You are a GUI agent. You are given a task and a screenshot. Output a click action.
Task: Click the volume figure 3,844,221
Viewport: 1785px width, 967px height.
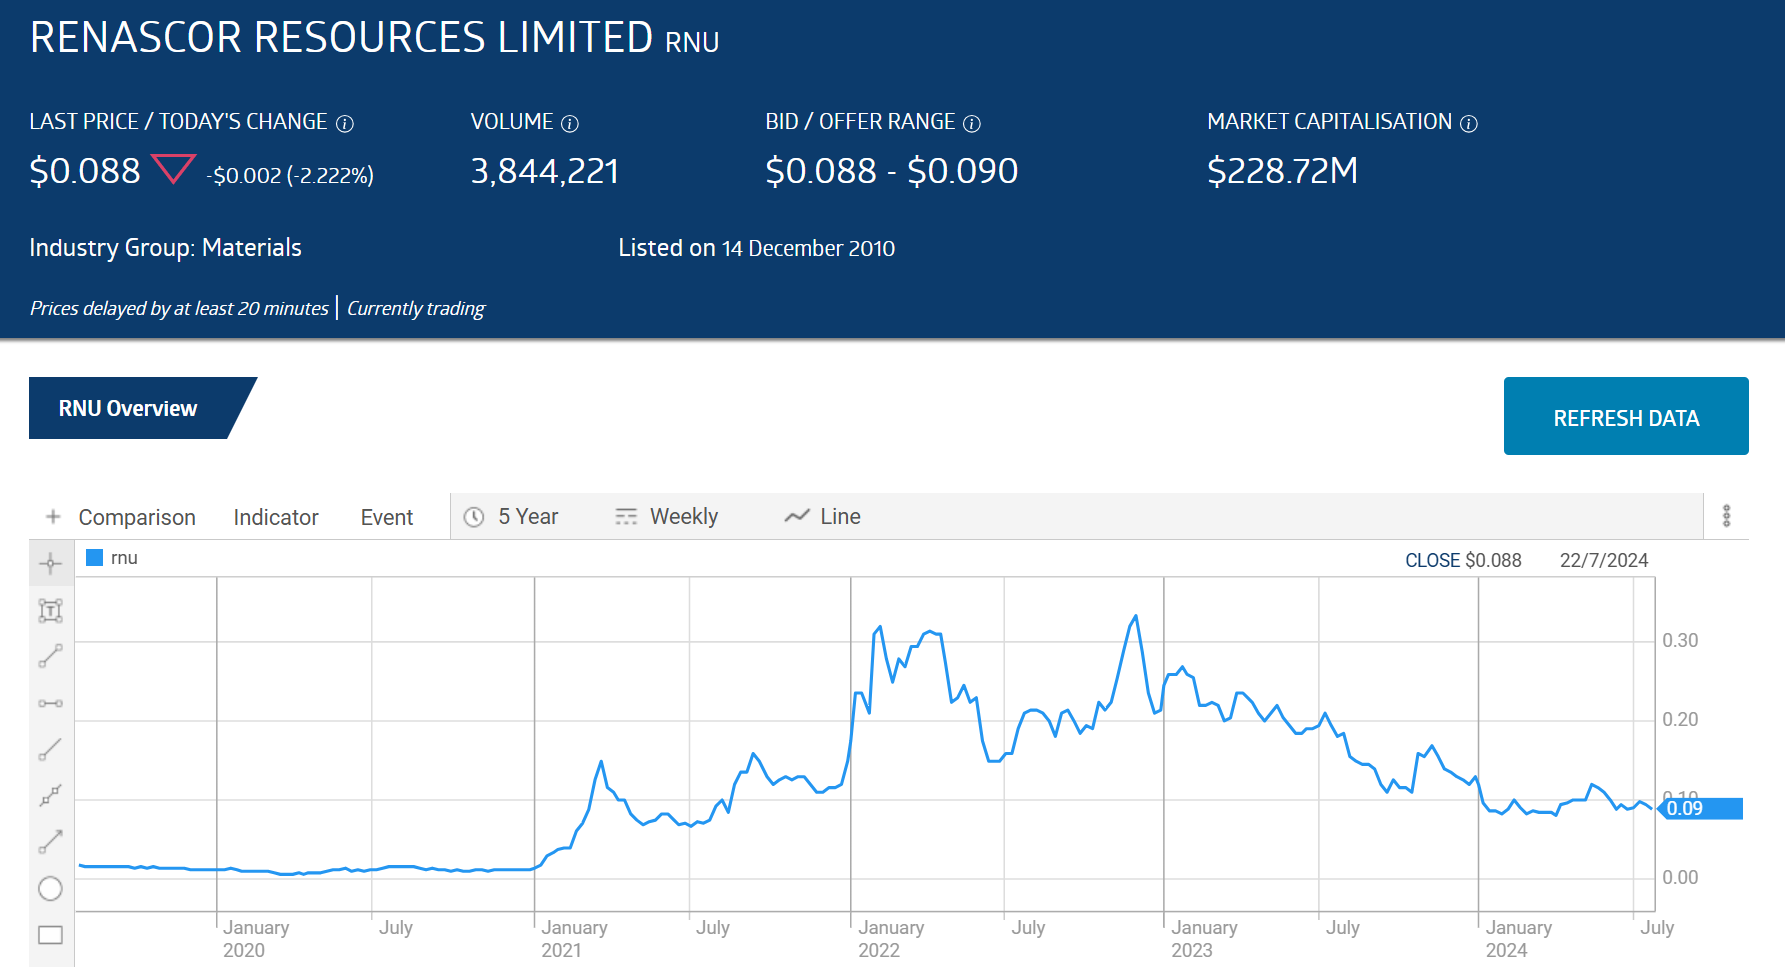coord(545,171)
